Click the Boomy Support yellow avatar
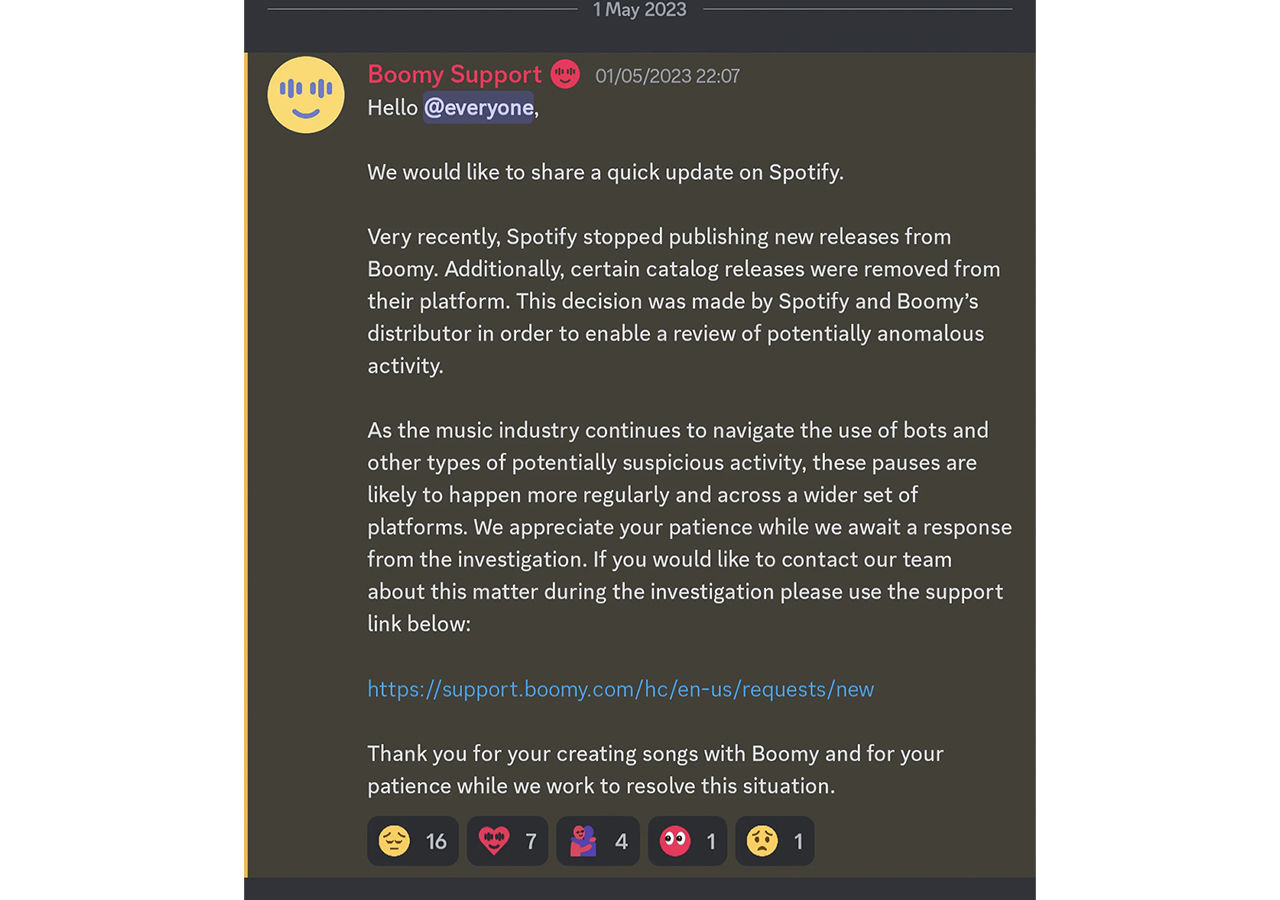Image resolution: width=1280 pixels, height=900 pixels. point(306,94)
